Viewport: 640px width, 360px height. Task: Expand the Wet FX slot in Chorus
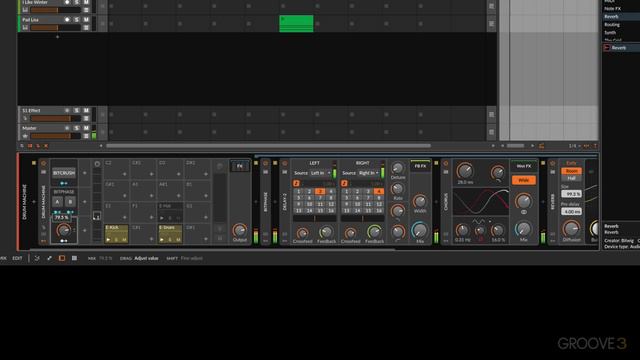tap(524, 166)
